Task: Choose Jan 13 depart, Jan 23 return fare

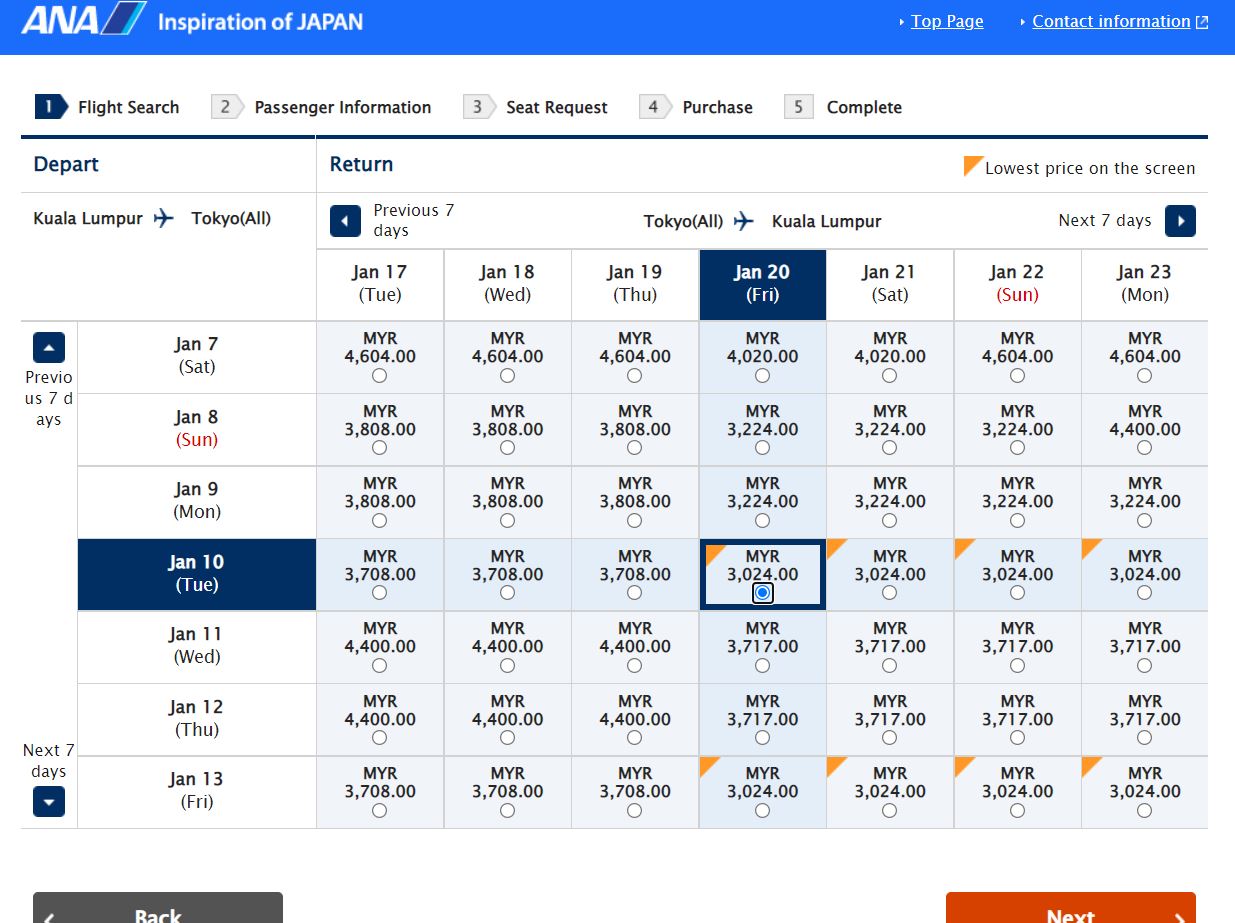Action: tap(1145, 811)
